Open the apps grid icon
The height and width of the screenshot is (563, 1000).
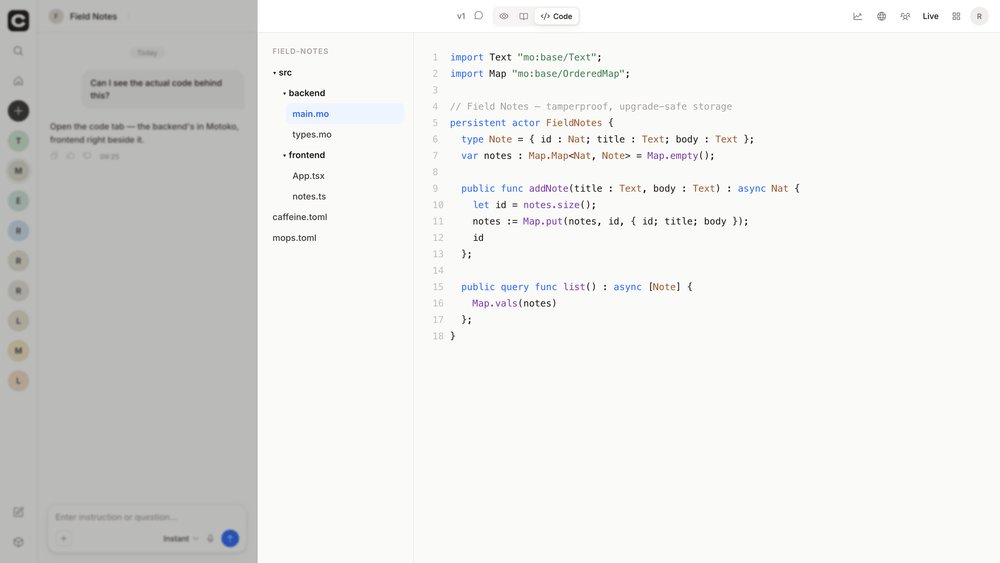(x=956, y=17)
